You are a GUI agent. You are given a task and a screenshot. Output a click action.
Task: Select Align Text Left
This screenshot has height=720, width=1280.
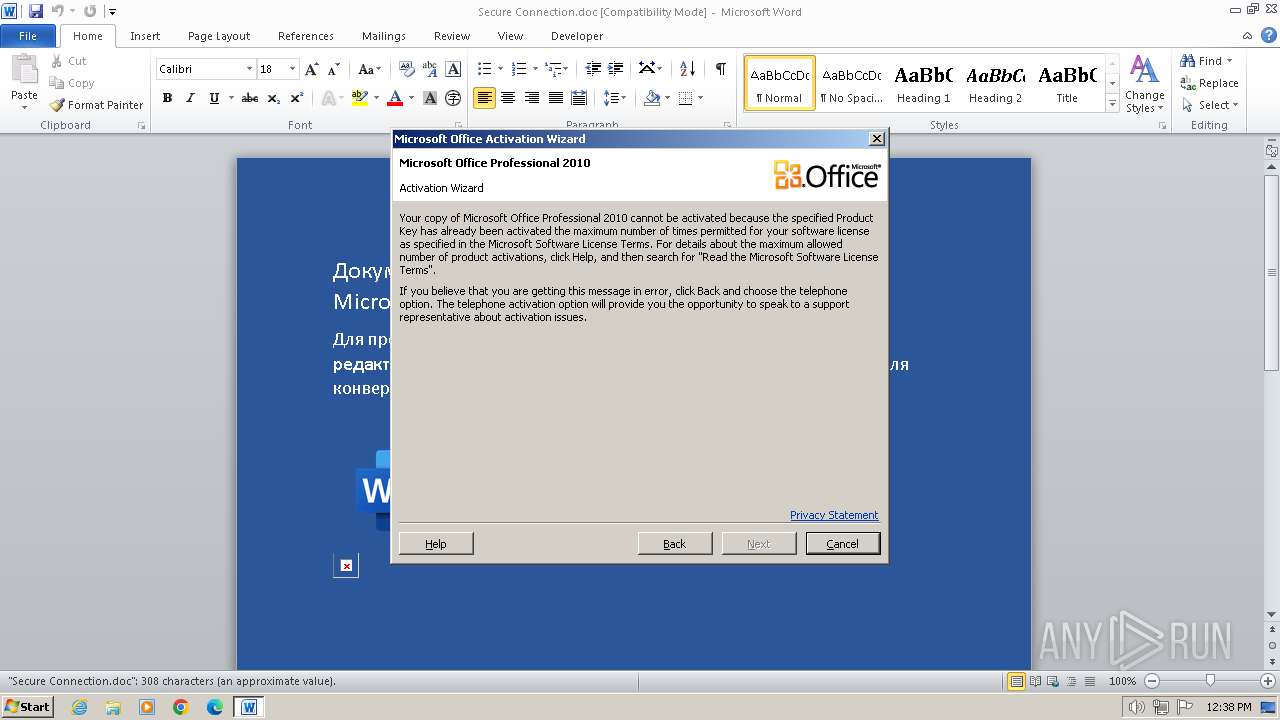(x=485, y=98)
